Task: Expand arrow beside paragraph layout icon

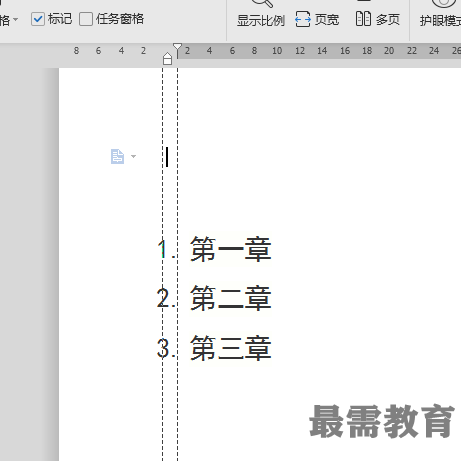Action: [133, 156]
